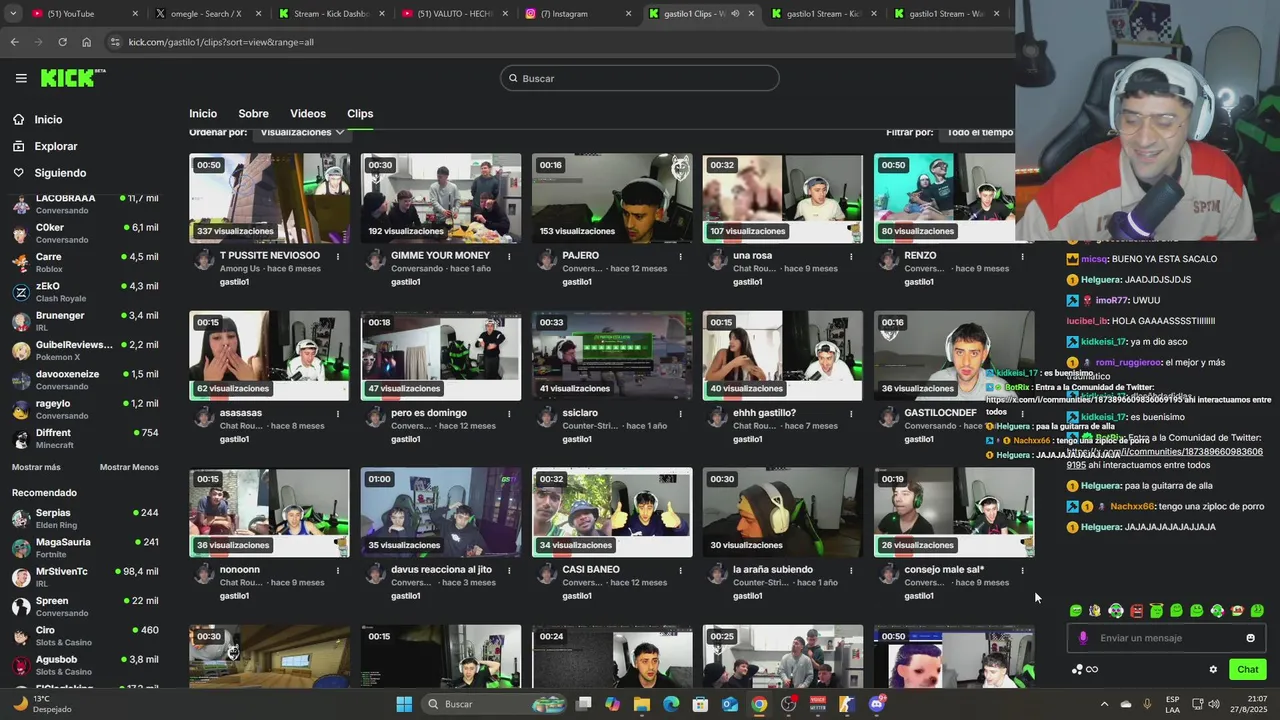Open options menu for consejo male sal clip
Image resolution: width=1280 pixels, height=720 pixels.
[1022, 570]
